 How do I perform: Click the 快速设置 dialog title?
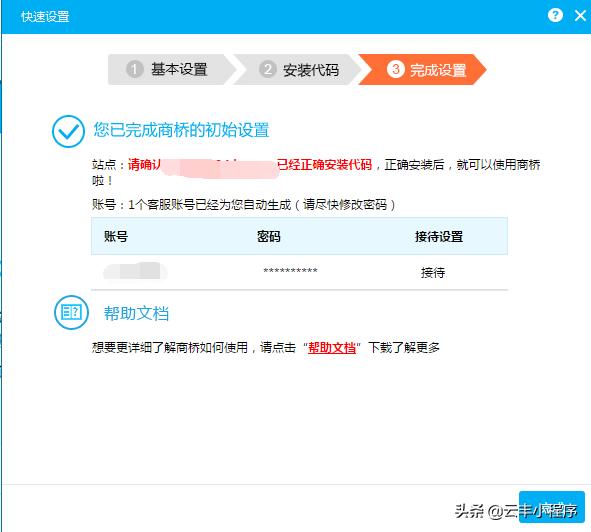45,17
